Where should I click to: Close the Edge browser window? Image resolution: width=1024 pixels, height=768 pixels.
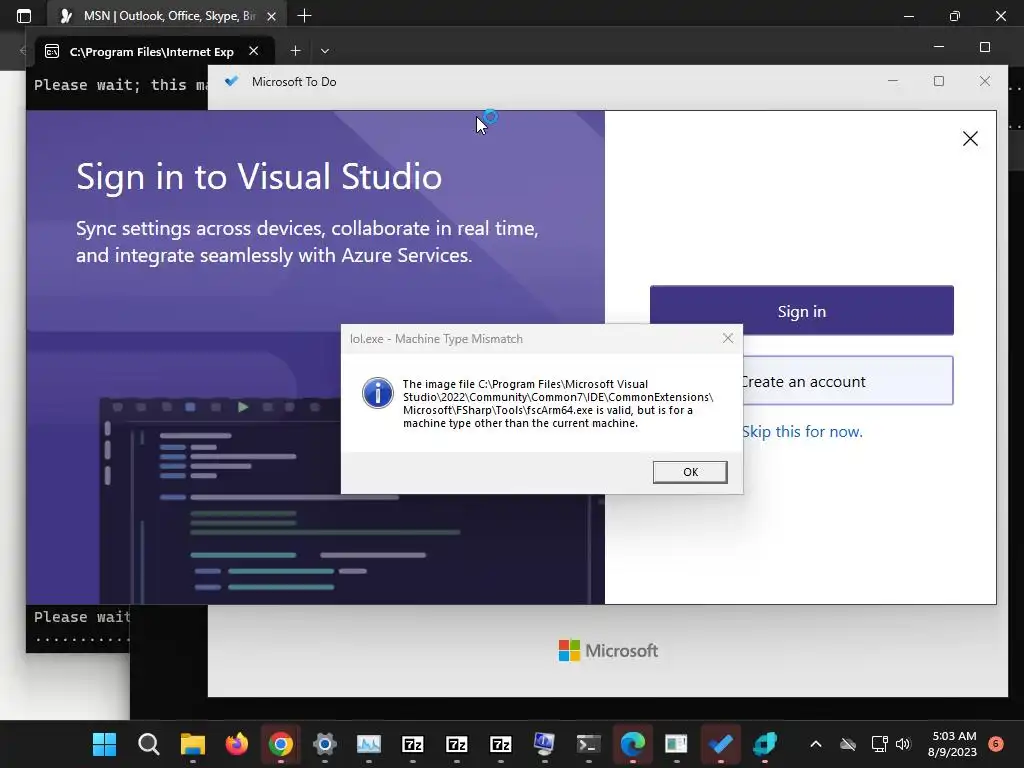coord(1000,16)
